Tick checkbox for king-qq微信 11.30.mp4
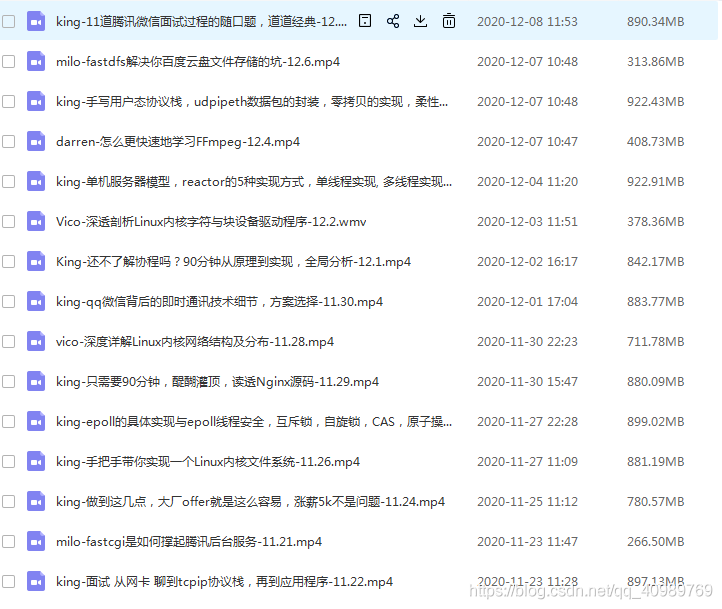Image resolution: width=722 pixels, height=609 pixels. click(8, 302)
